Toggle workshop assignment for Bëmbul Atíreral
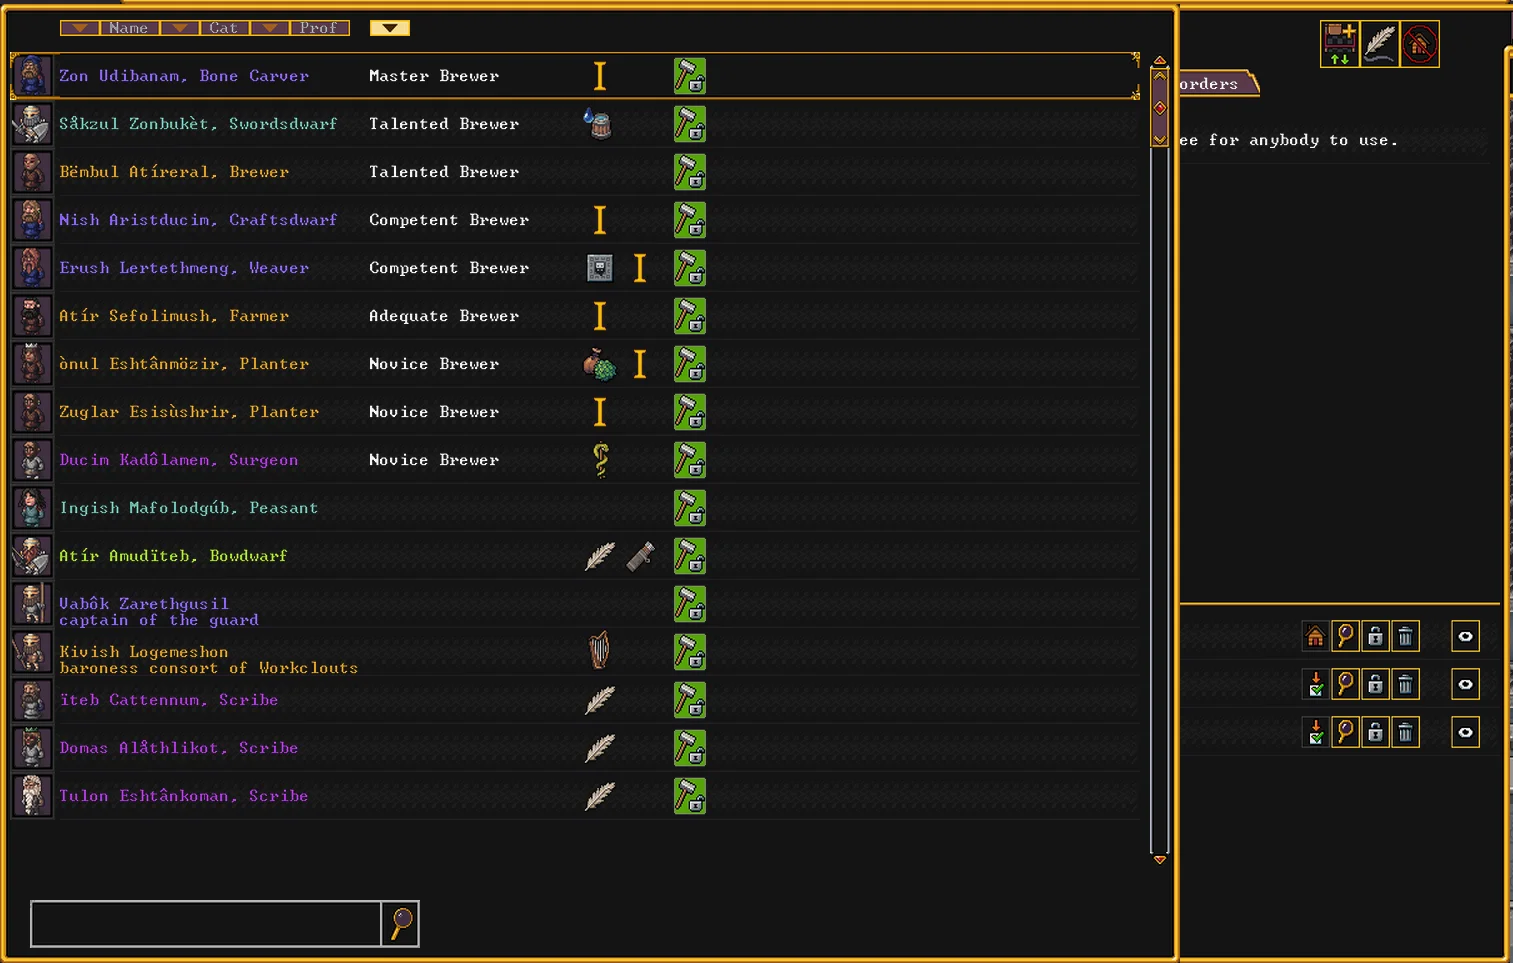Viewport: 1513px width, 963px height. tap(690, 172)
